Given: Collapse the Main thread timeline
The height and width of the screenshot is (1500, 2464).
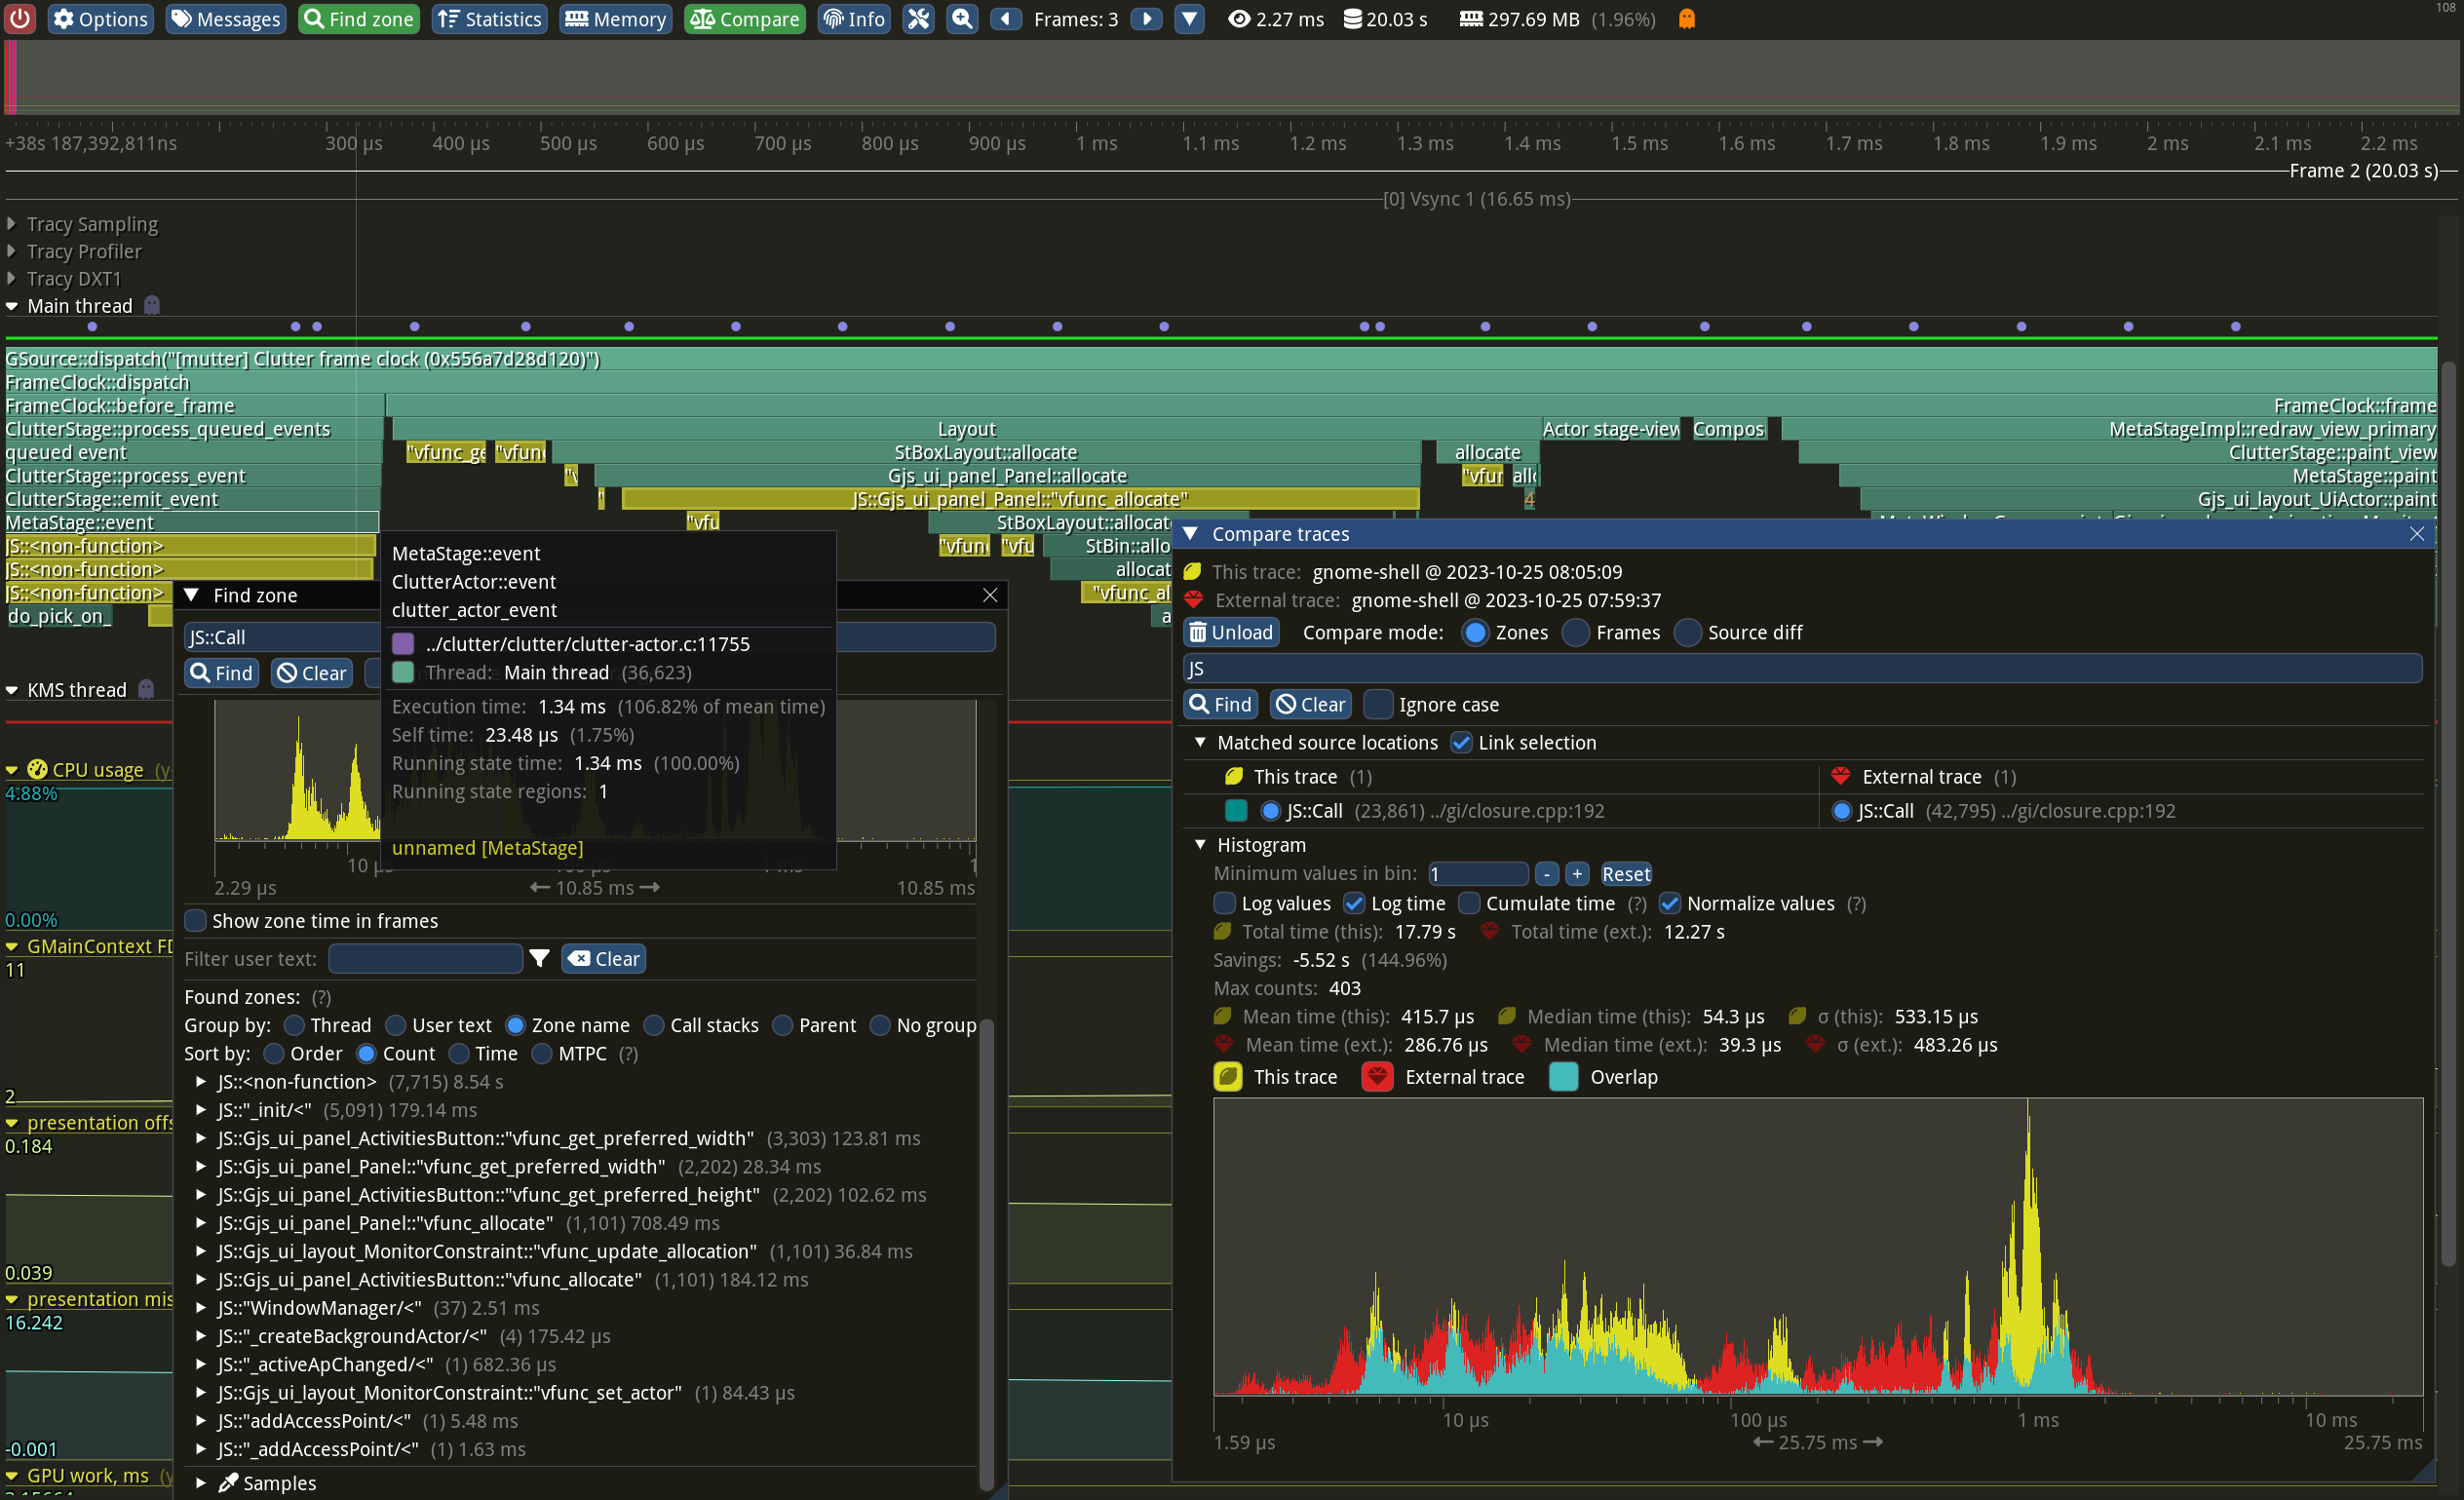Looking at the screenshot, I should click(11, 306).
